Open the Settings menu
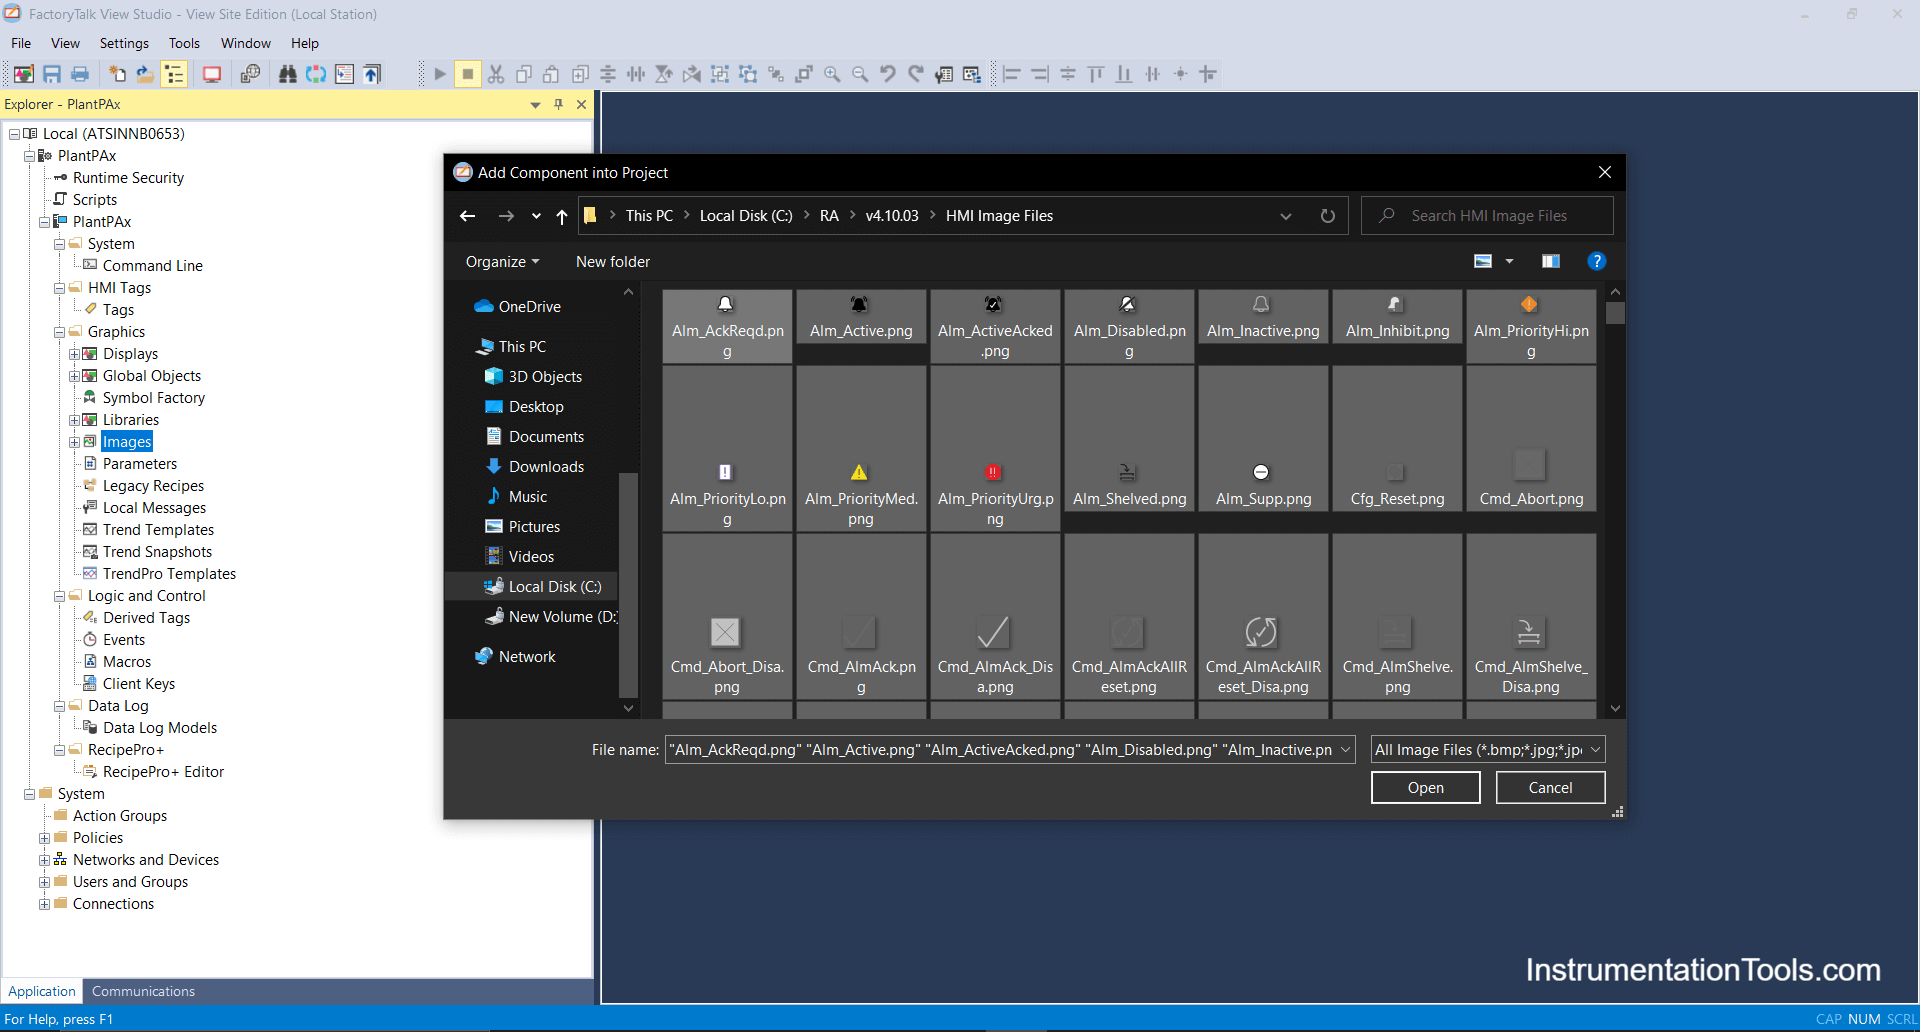Image resolution: width=1920 pixels, height=1032 pixels. [x=124, y=43]
